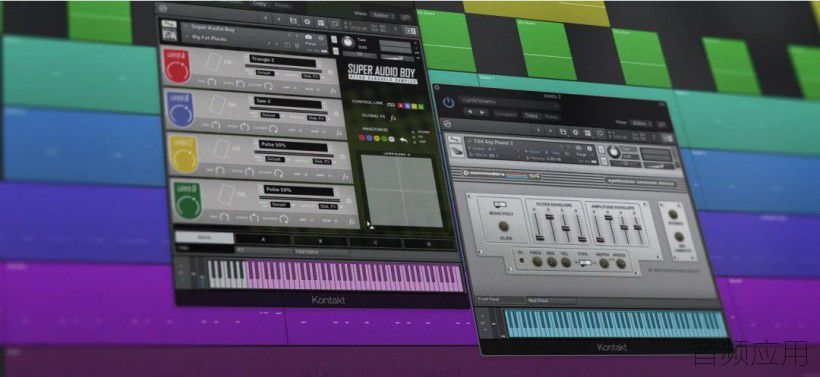Viewport: 820px width, 377px height.
Task: Click Control Link chain icon
Action: click(392, 104)
